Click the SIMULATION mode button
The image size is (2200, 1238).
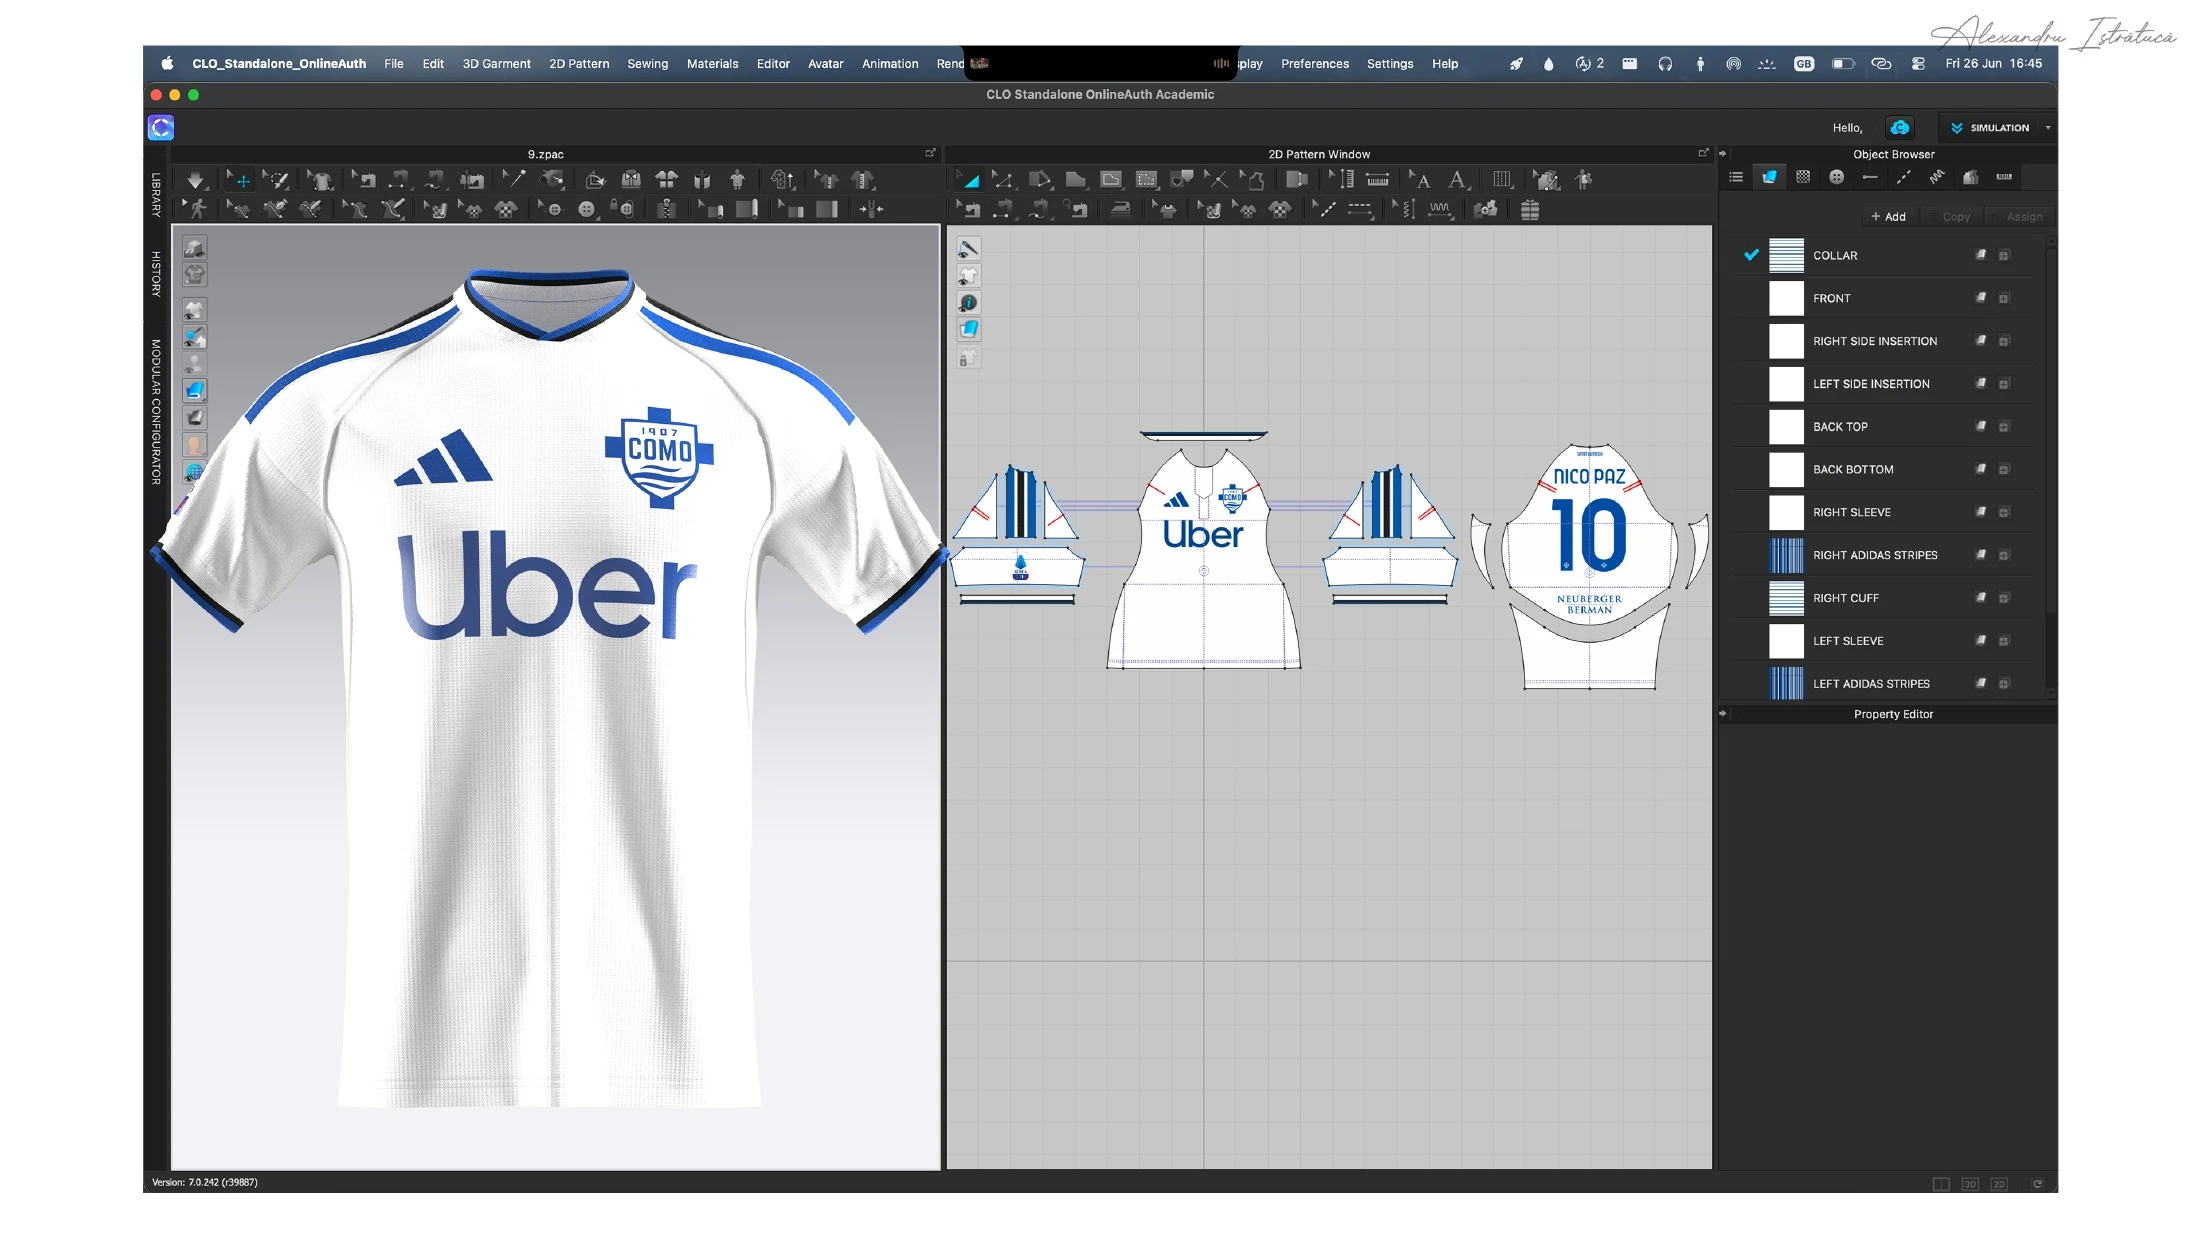coord(1990,128)
